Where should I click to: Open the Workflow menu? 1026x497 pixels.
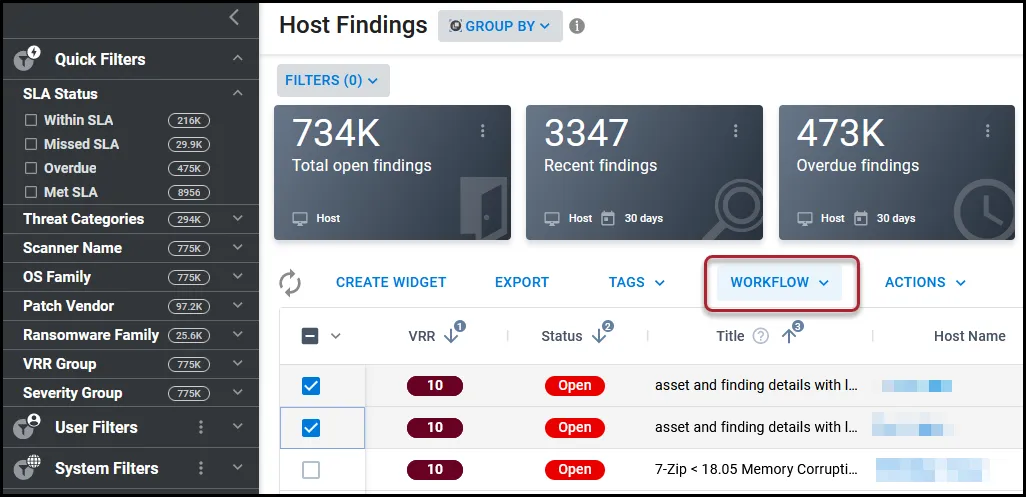pos(780,283)
